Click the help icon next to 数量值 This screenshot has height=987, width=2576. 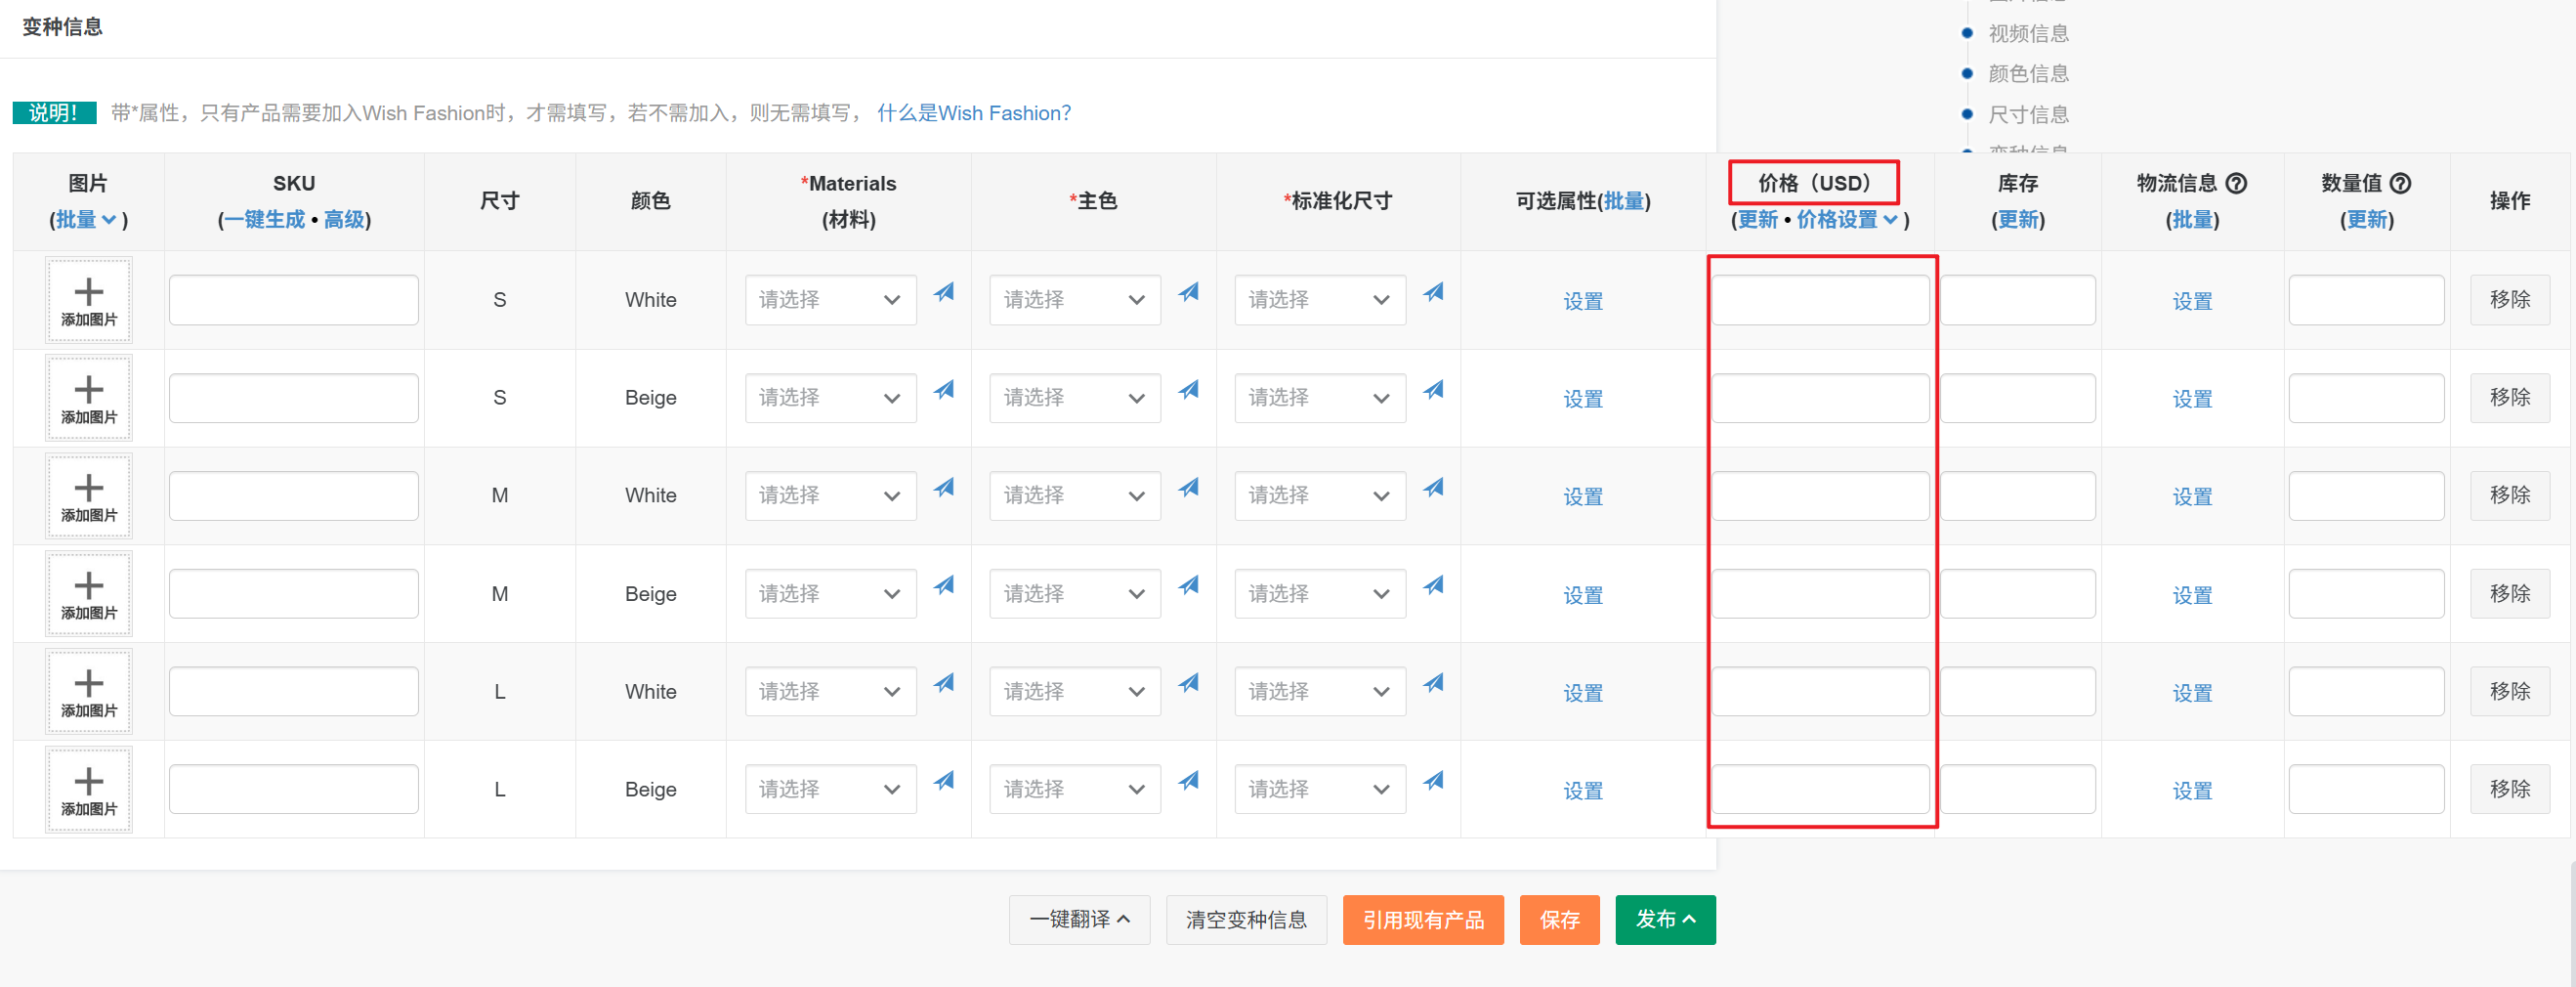click(2400, 183)
